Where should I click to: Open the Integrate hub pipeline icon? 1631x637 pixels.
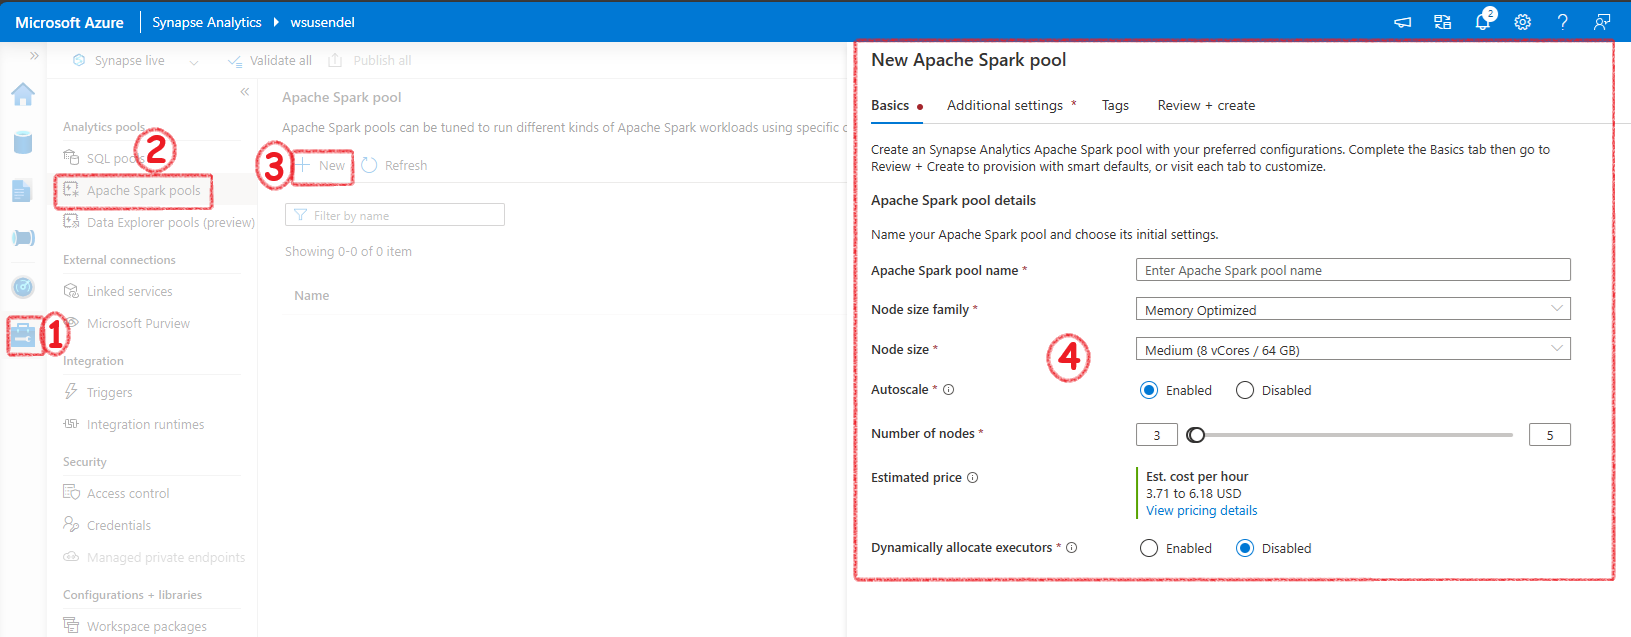pos(23,238)
